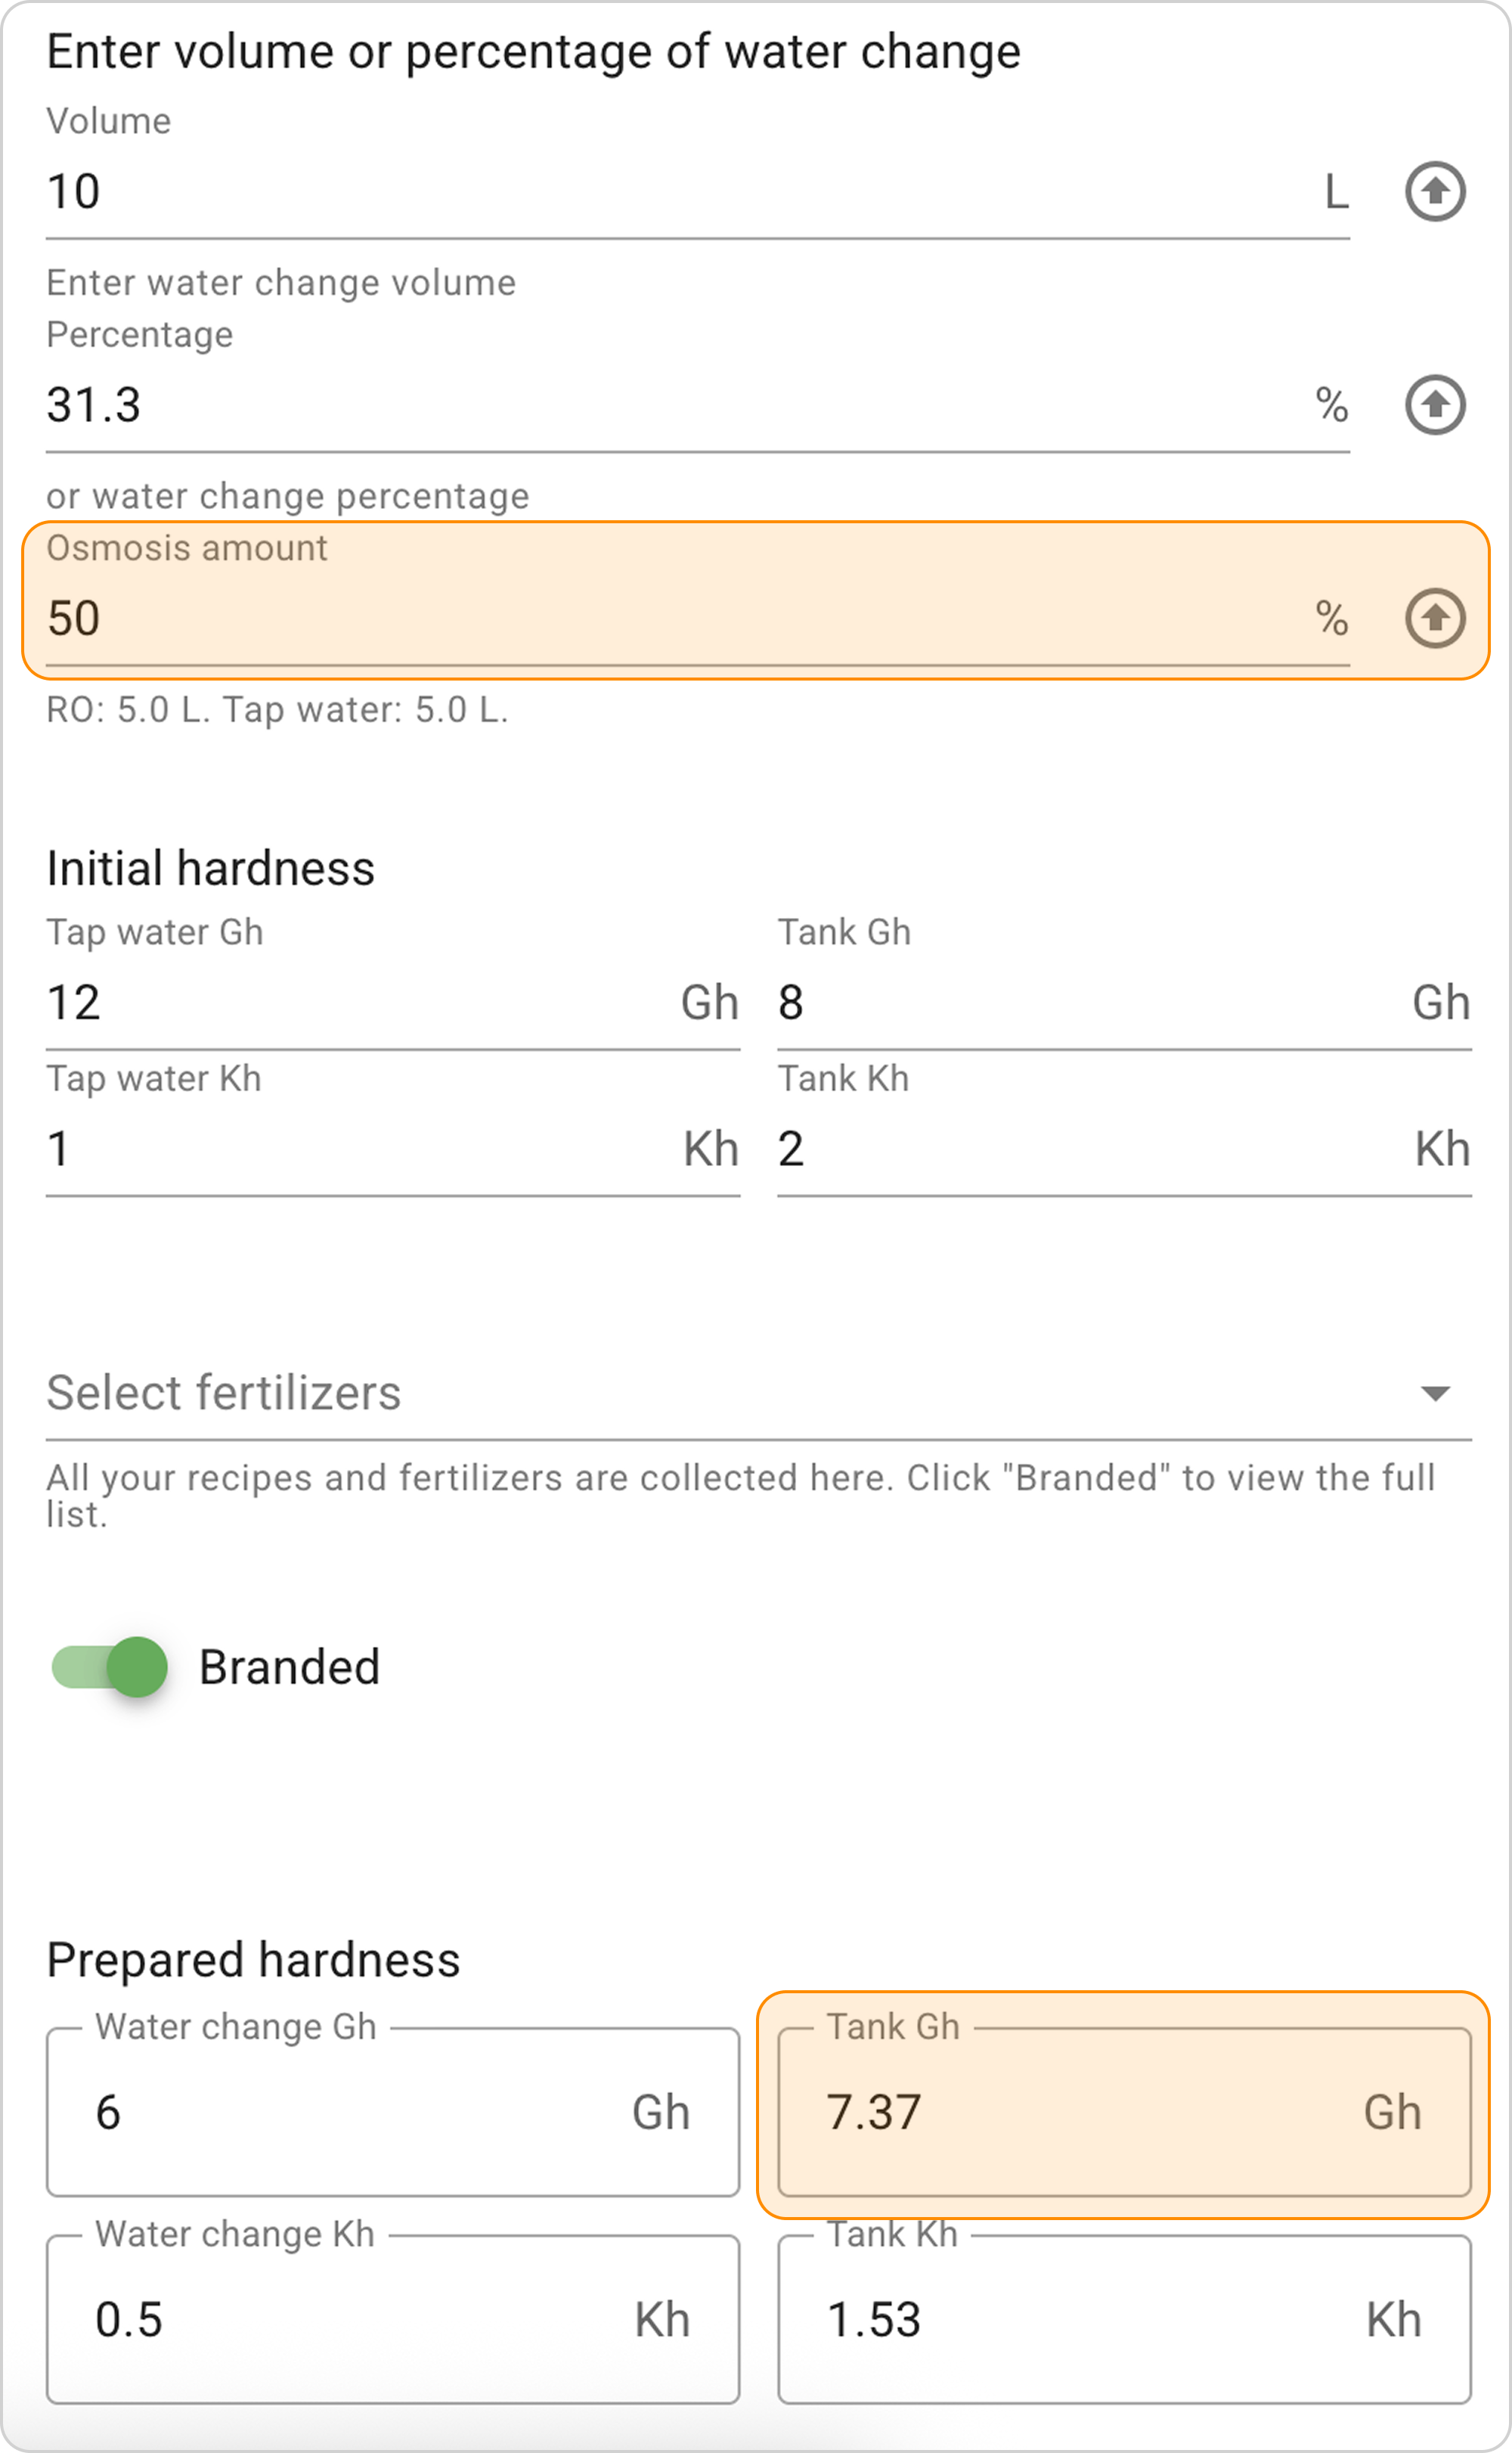Click the Tap water Kh input
This screenshot has height=2453, width=1512.
tap(392, 1149)
